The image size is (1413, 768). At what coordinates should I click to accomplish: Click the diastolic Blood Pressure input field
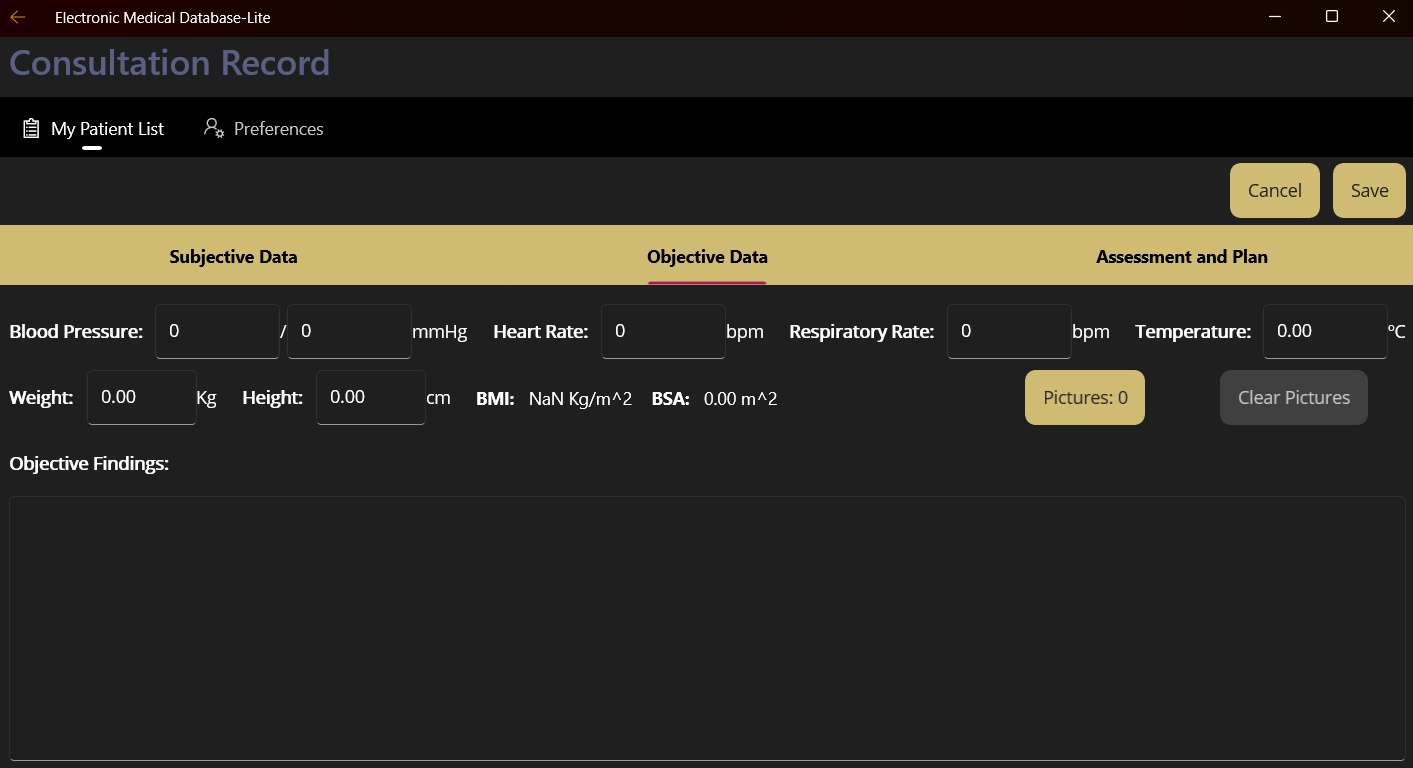(x=349, y=331)
